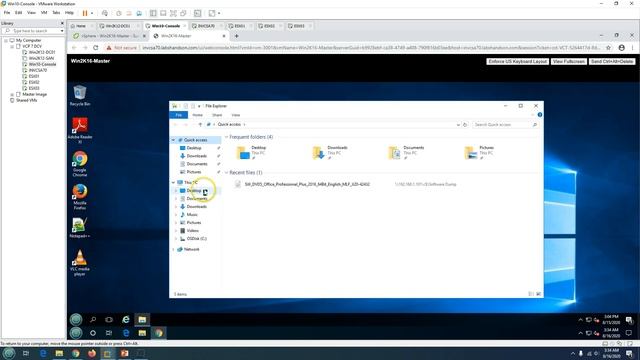Select Music under This PC
The image size is (640, 360).
point(192,215)
